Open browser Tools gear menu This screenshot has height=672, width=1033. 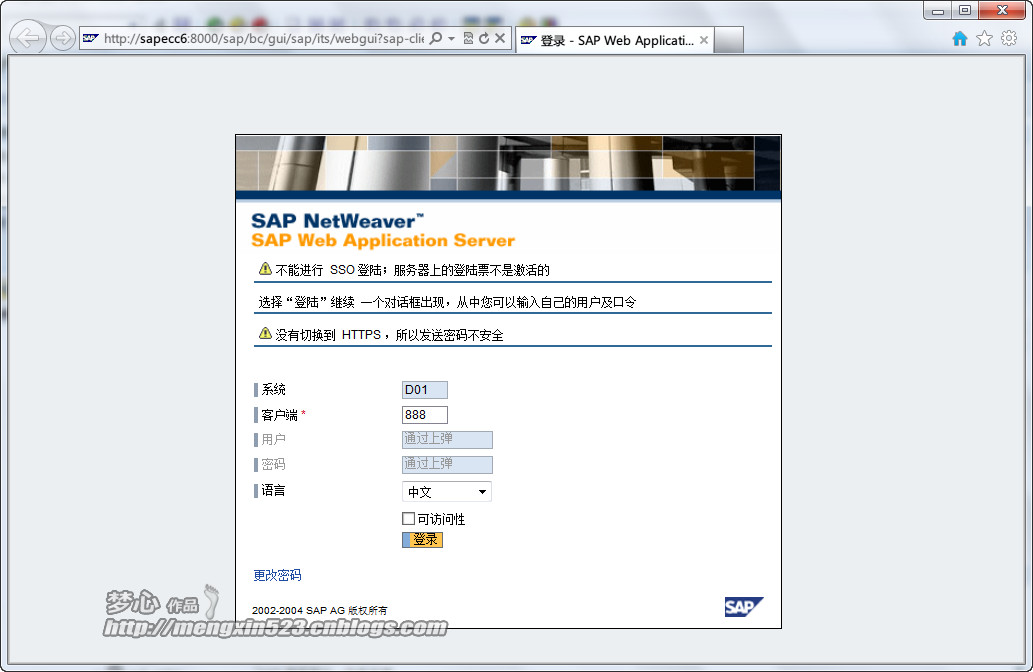tap(1009, 38)
